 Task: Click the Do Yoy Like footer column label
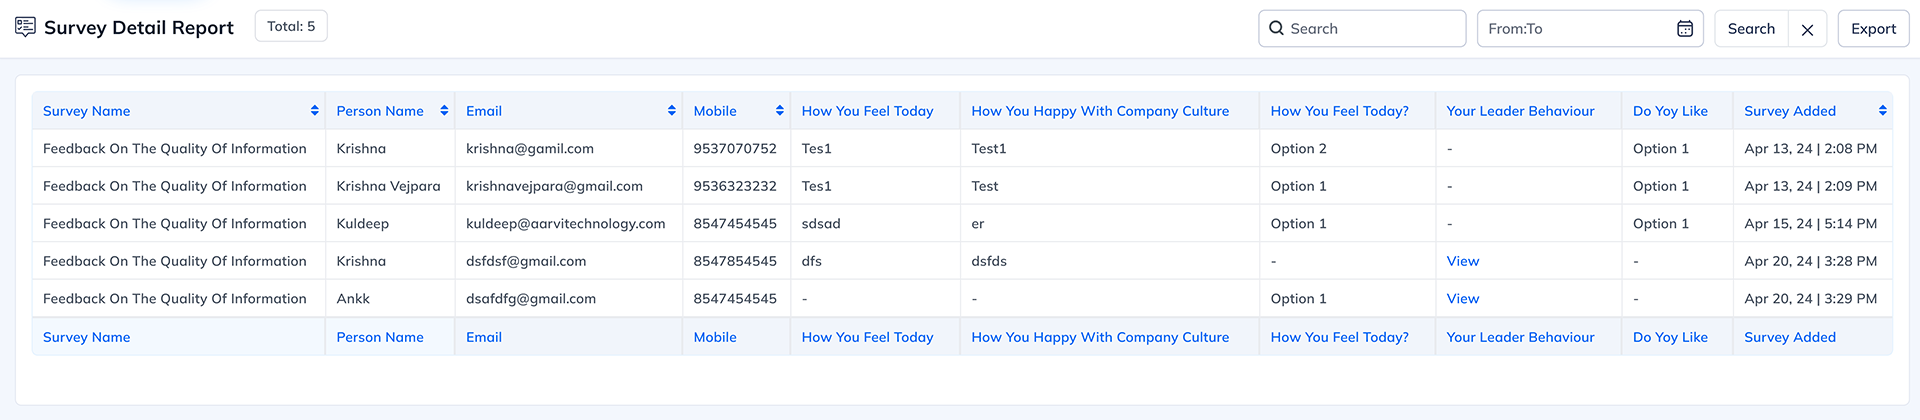1670,337
